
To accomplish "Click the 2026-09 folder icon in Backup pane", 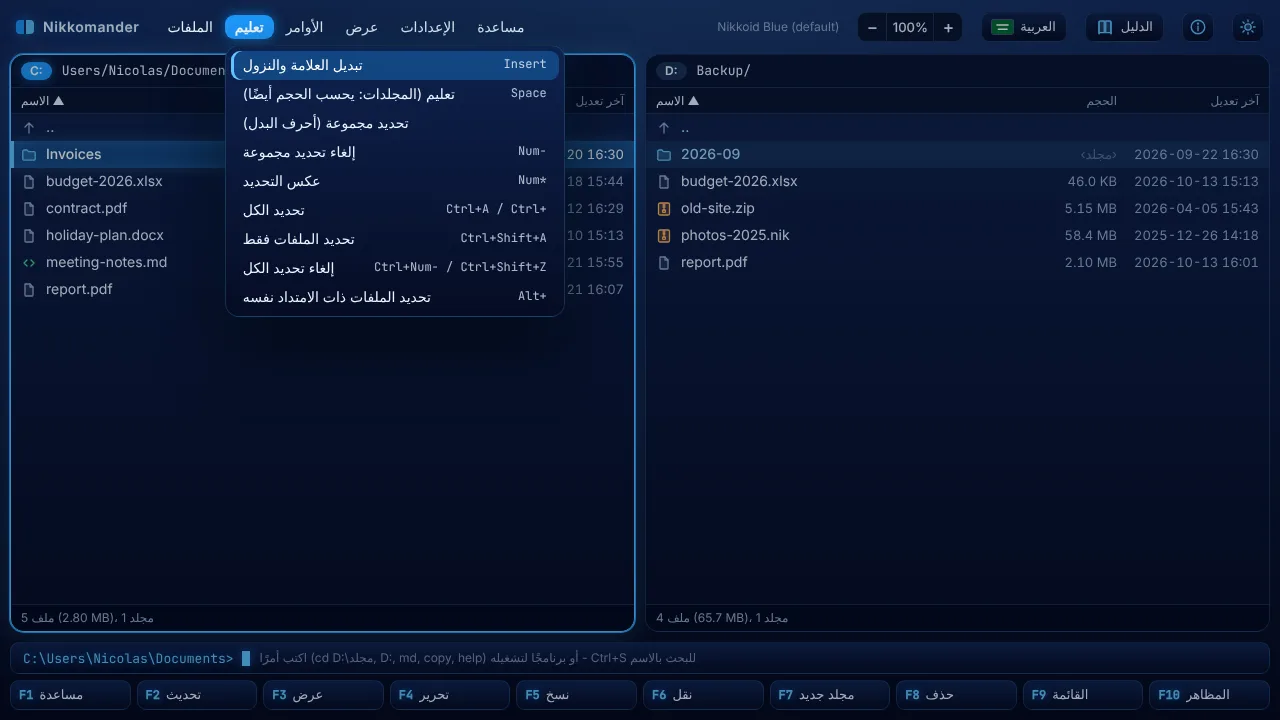I will tap(664, 155).
